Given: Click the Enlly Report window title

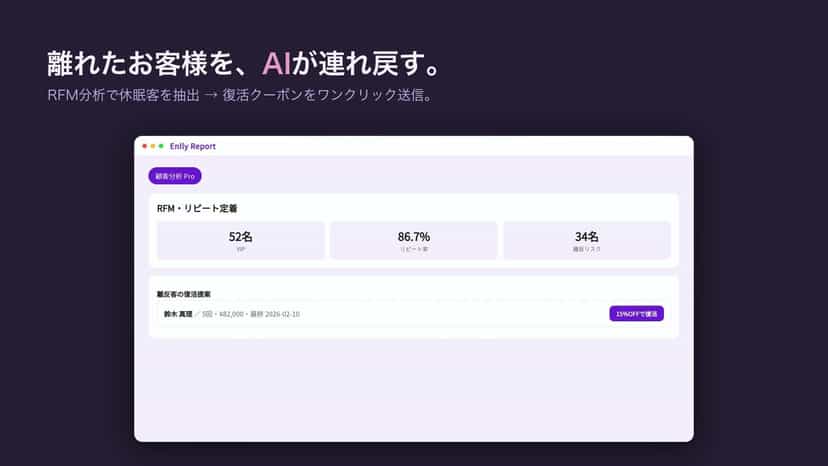Looking at the screenshot, I should click(193, 146).
